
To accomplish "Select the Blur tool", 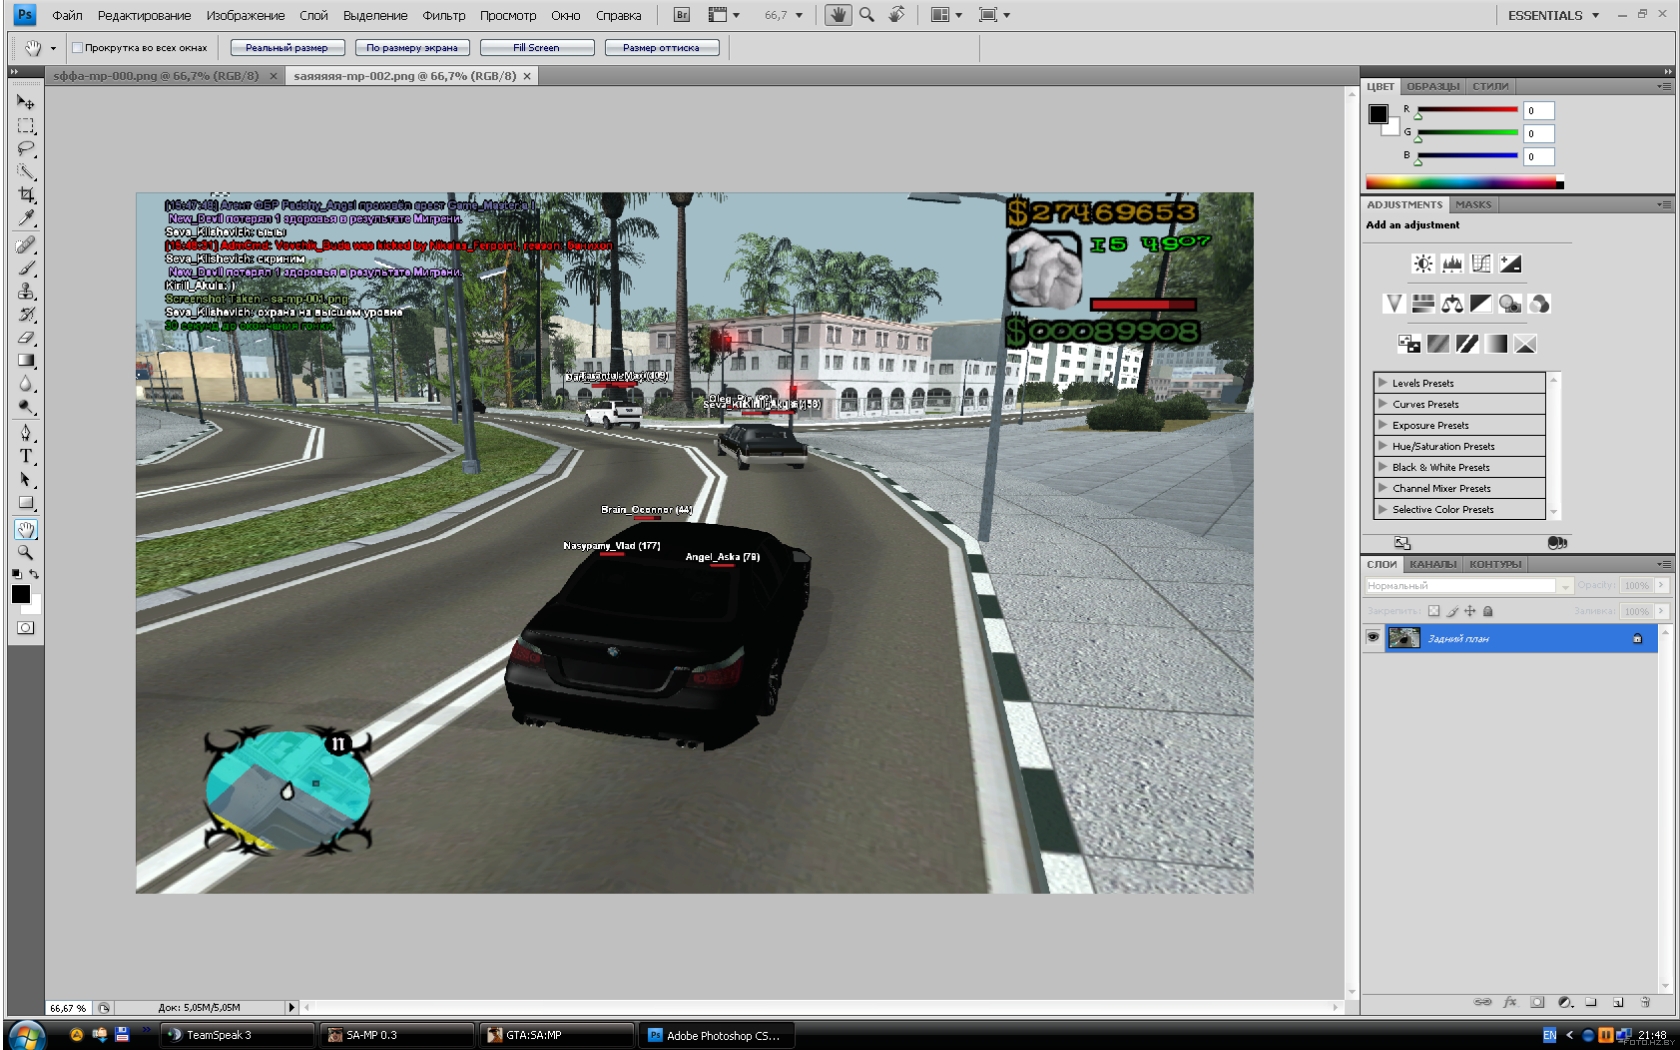I will tap(25, 384).
